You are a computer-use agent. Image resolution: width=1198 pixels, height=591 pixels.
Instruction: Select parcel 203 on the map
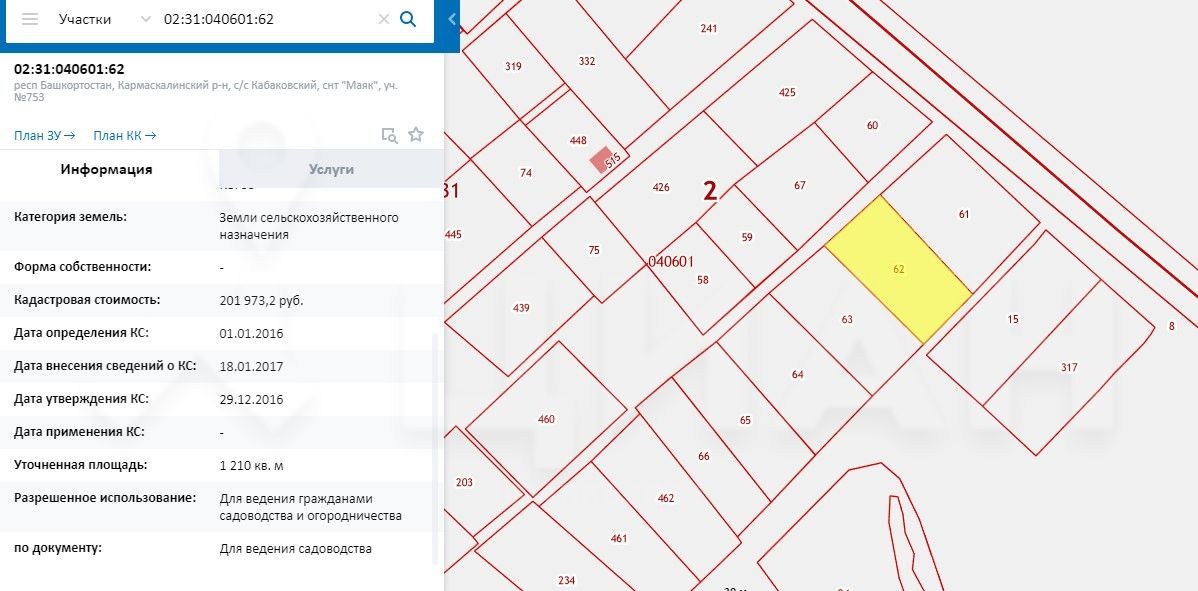coord(464,483)
